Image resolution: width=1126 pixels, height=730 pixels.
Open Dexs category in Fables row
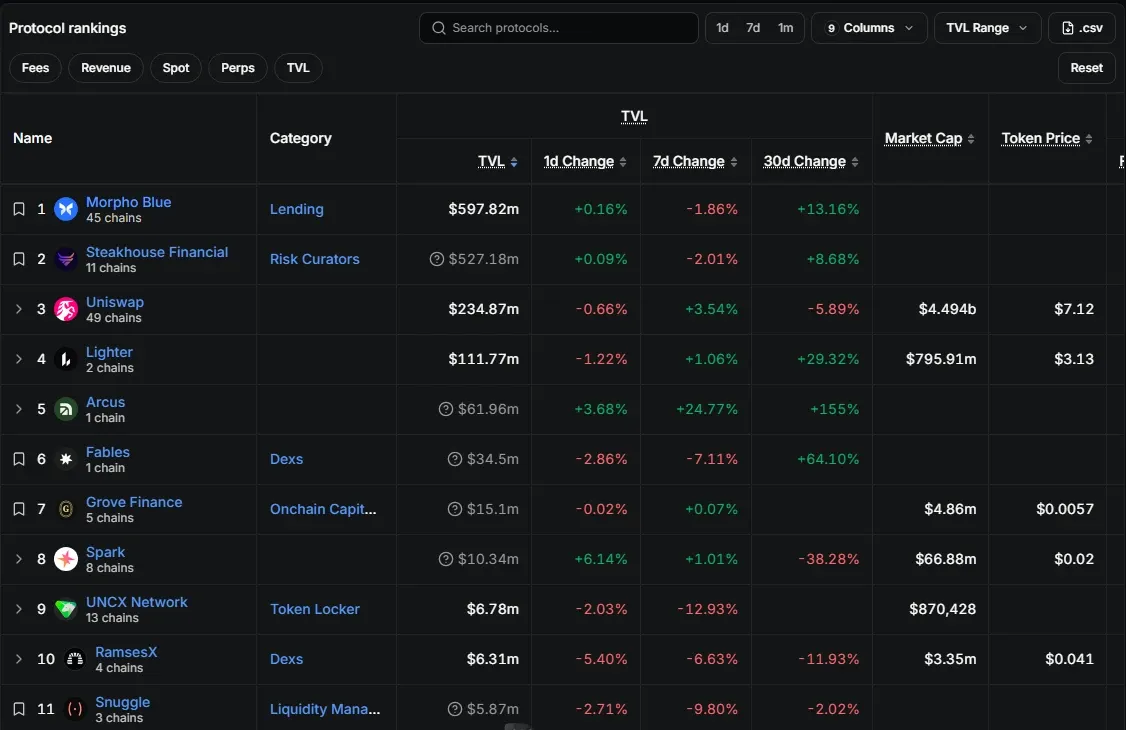[x=287, y=459]
